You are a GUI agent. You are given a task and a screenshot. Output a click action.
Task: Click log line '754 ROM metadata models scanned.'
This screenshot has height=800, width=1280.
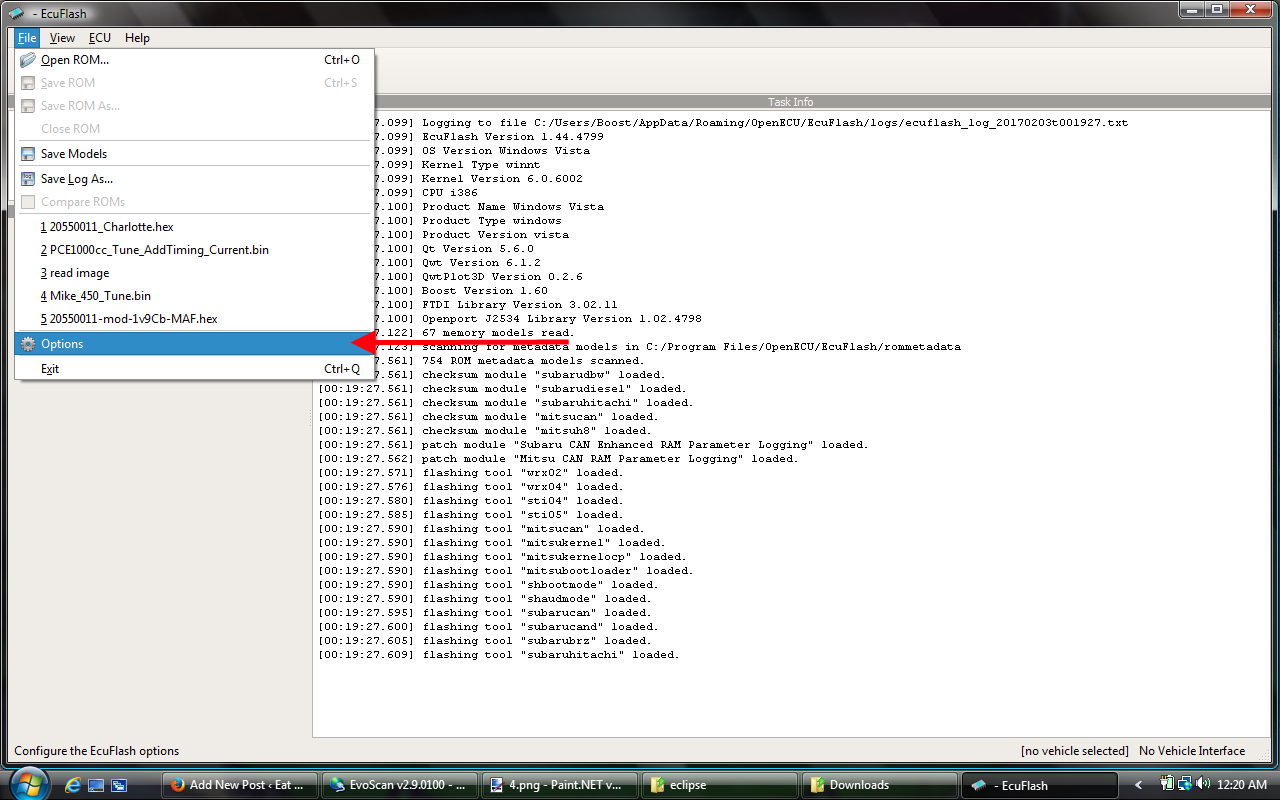click(x=533, y=361)
